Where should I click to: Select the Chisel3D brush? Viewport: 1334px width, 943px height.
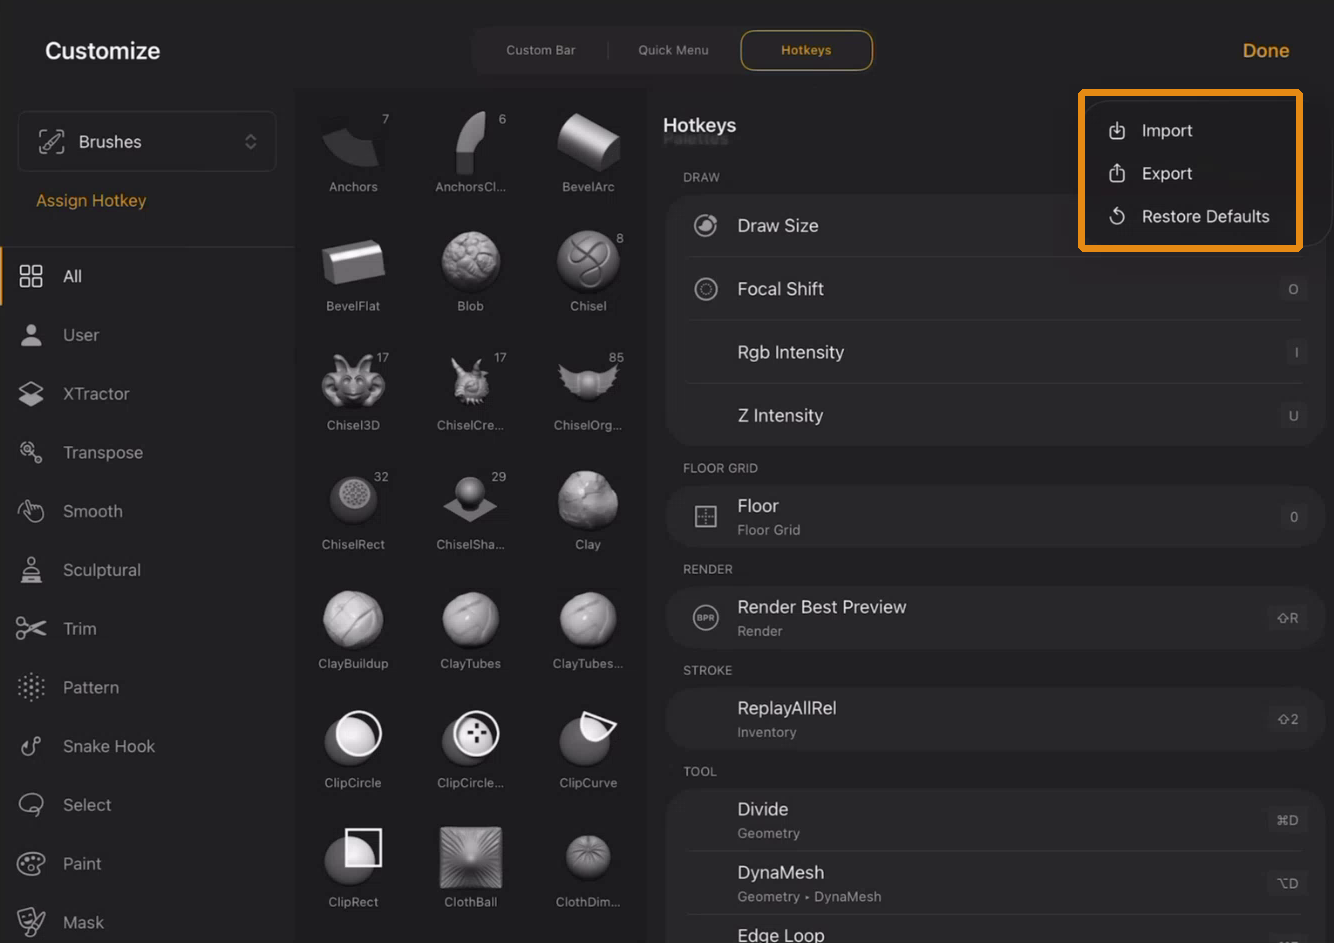353,390
